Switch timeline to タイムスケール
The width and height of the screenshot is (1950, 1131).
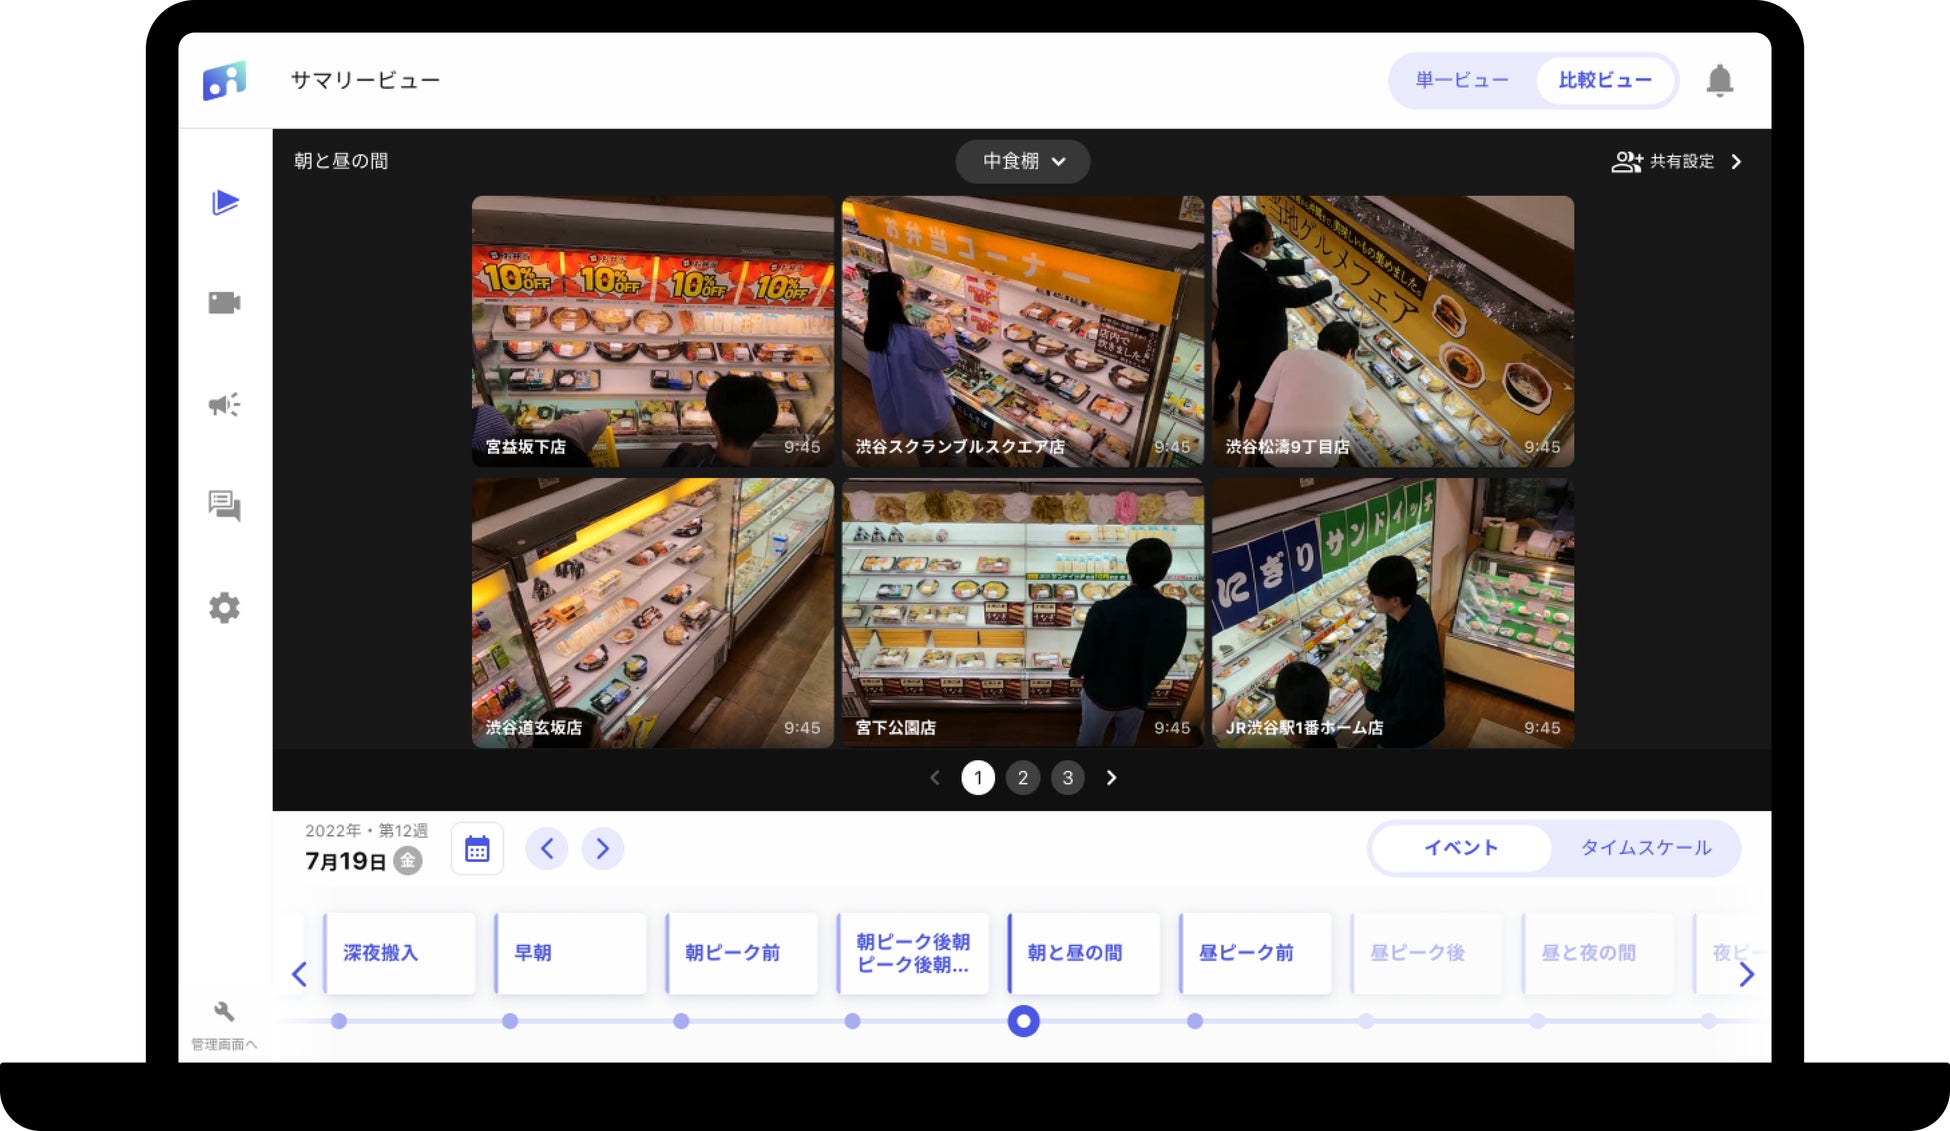click(x=1645, y=848)
